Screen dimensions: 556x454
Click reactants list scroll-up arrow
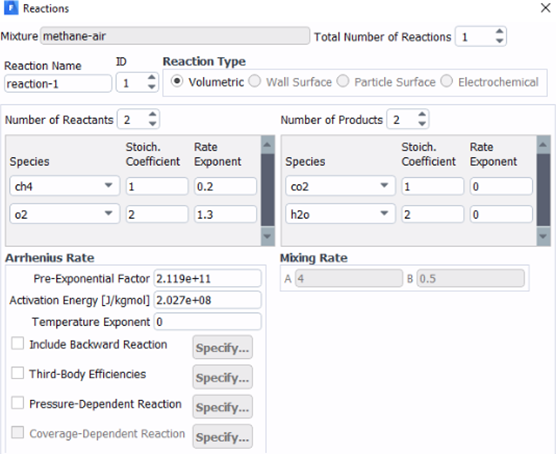point(268,145)
